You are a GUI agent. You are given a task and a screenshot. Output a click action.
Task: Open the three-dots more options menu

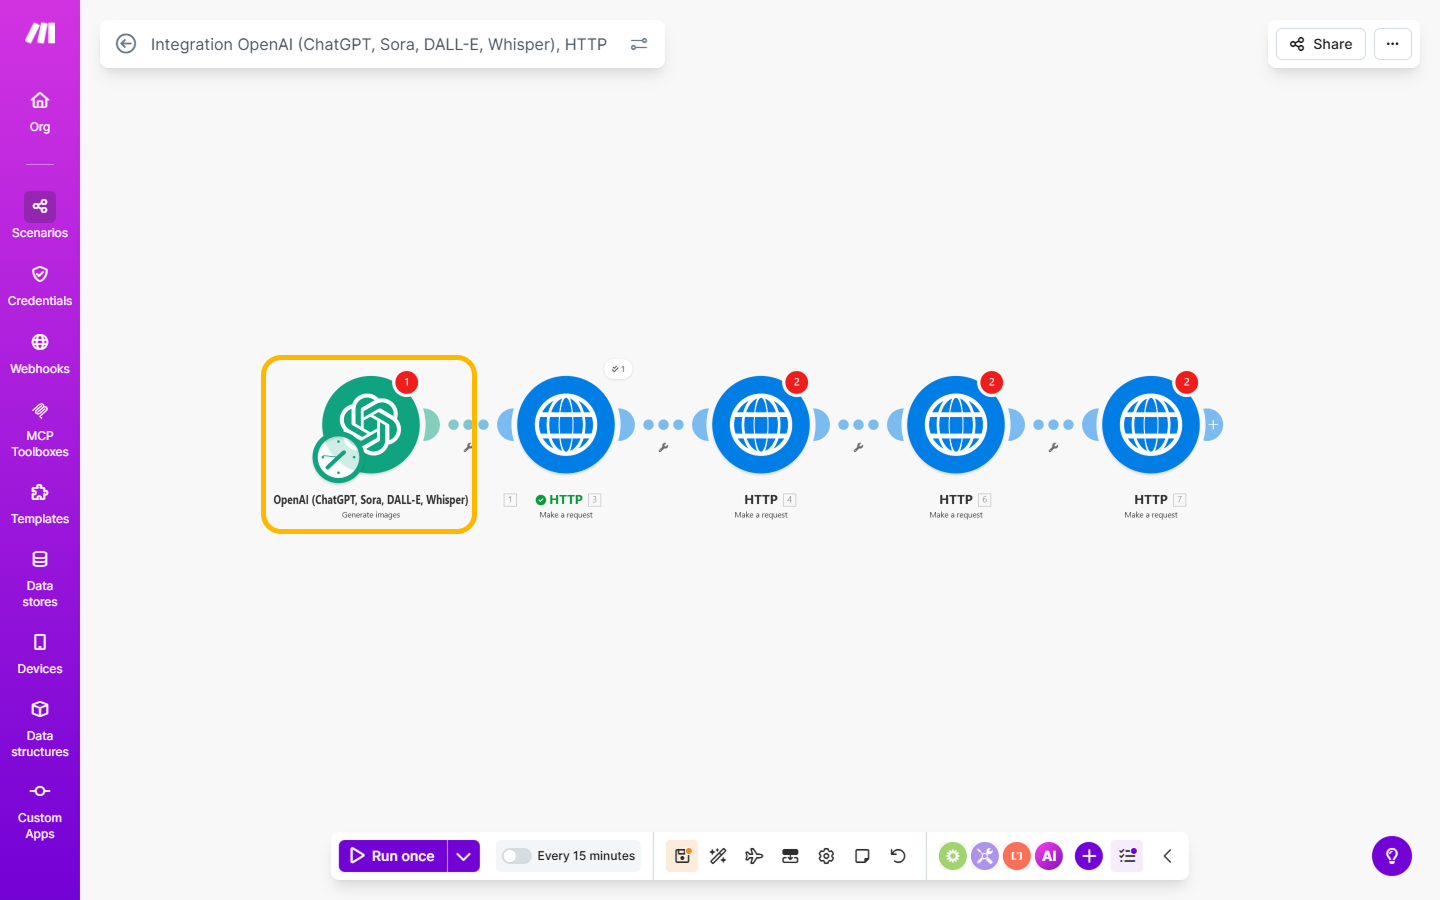pos(1392,44)
